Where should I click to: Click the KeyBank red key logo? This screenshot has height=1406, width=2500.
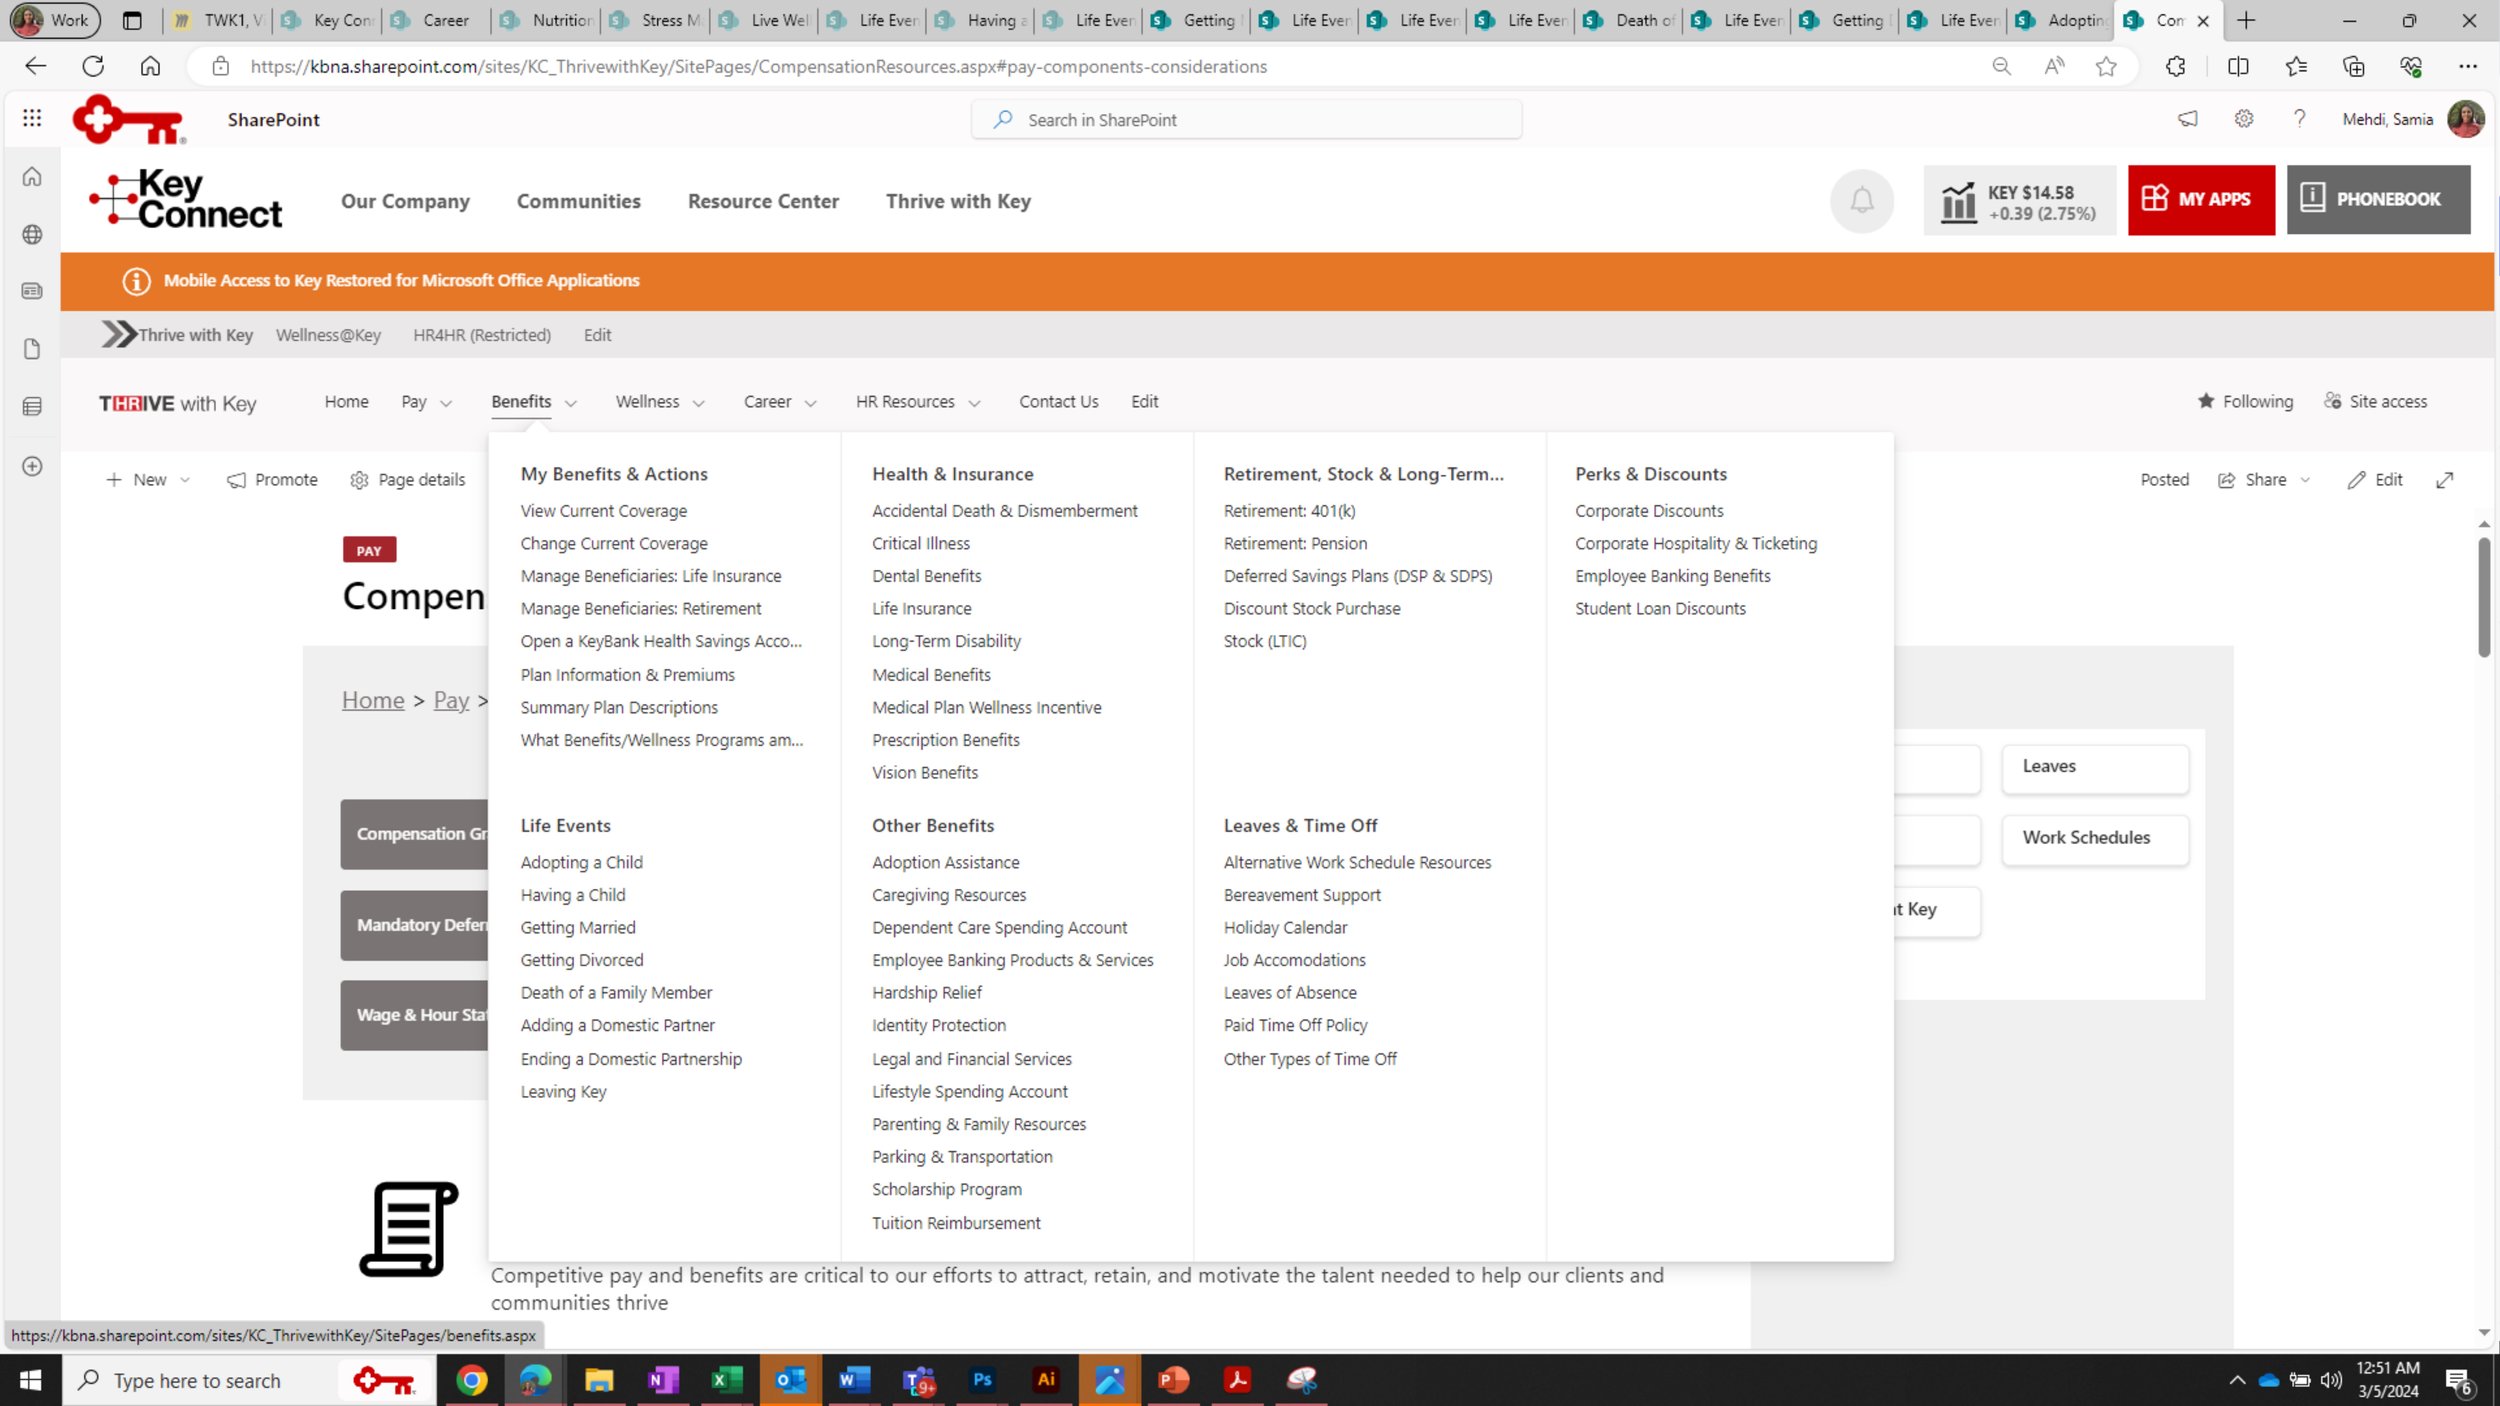pos(129,120)
